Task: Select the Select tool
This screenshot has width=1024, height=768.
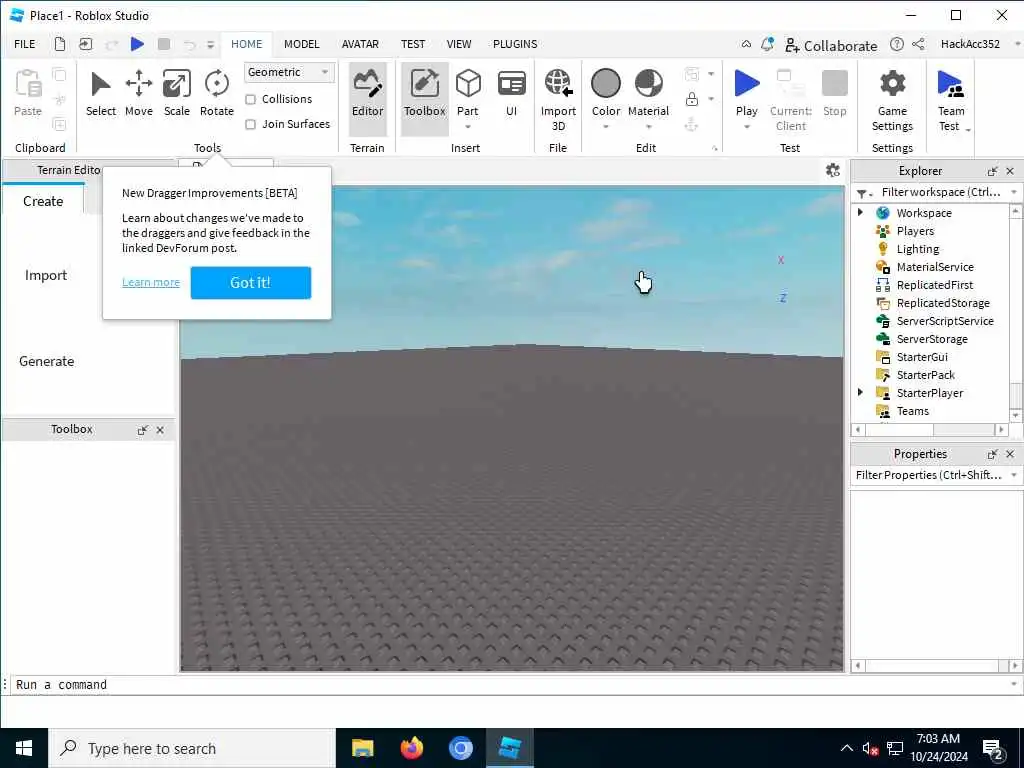Action: pyautogui.click(x=101, y=94)
